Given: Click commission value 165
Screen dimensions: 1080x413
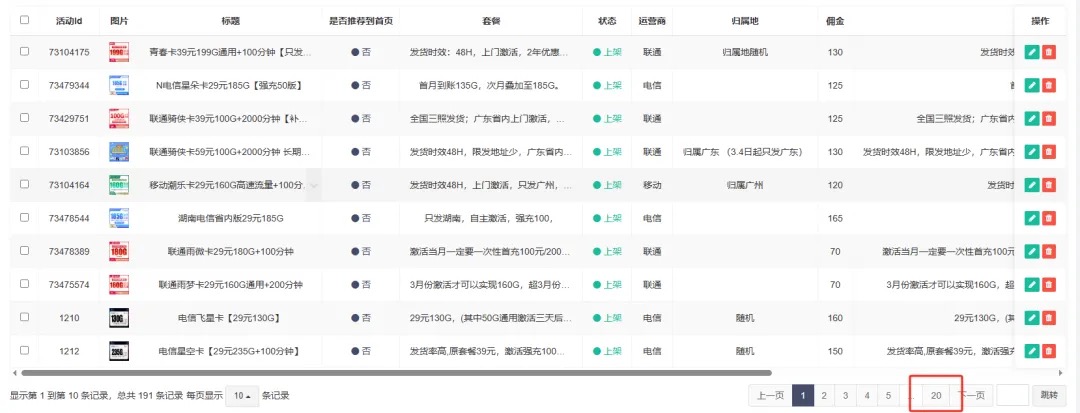Looking at the screenshot, I should tap(835, 218).
